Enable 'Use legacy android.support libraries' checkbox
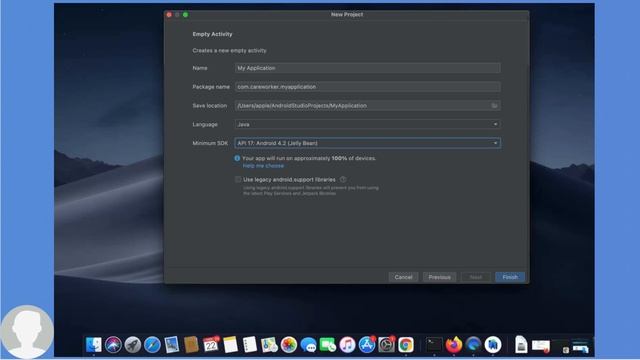This screenshot has width=640, height=360. (x=238, y=179)
